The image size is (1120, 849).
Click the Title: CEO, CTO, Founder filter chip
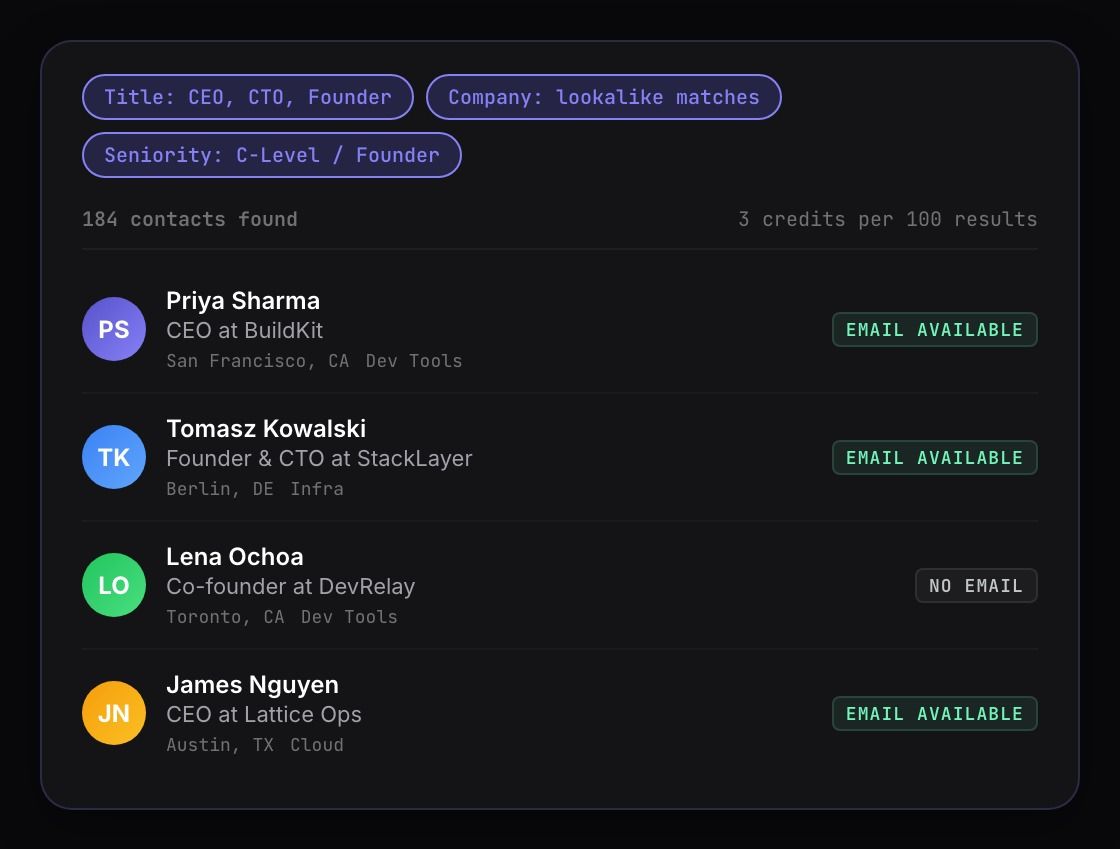click(248, 97)
